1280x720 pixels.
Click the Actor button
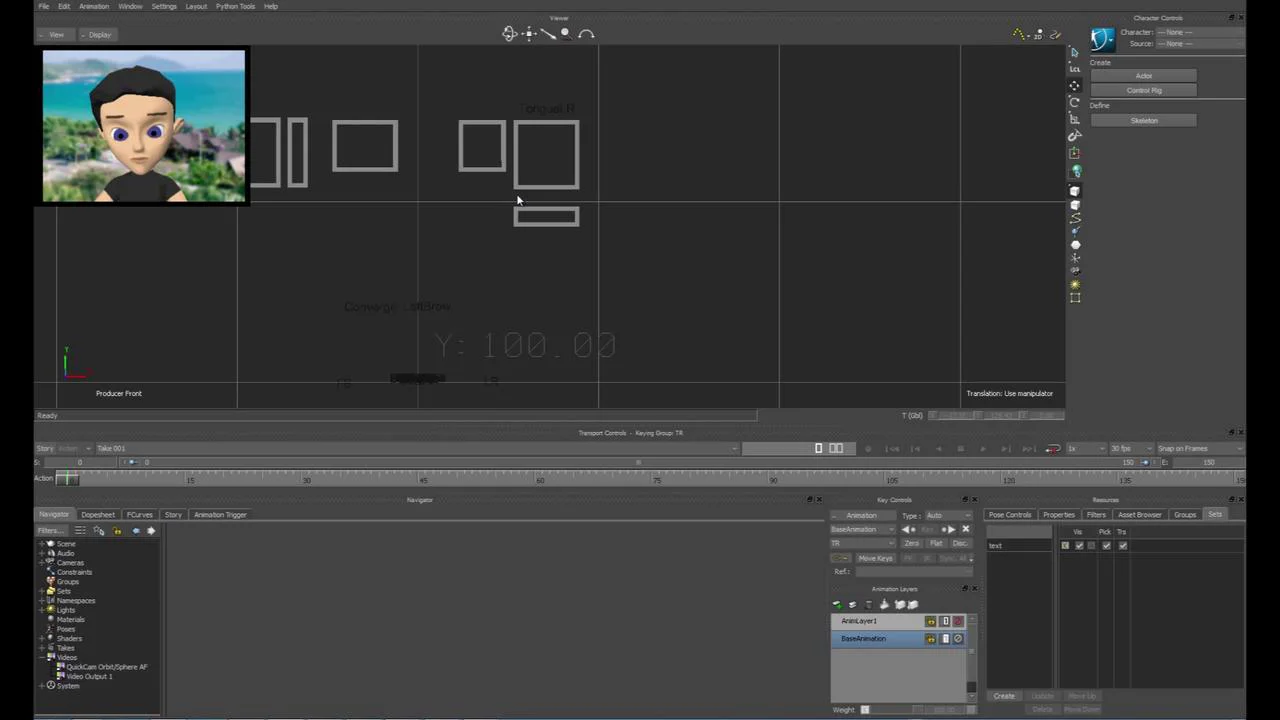click(1144, 76)
